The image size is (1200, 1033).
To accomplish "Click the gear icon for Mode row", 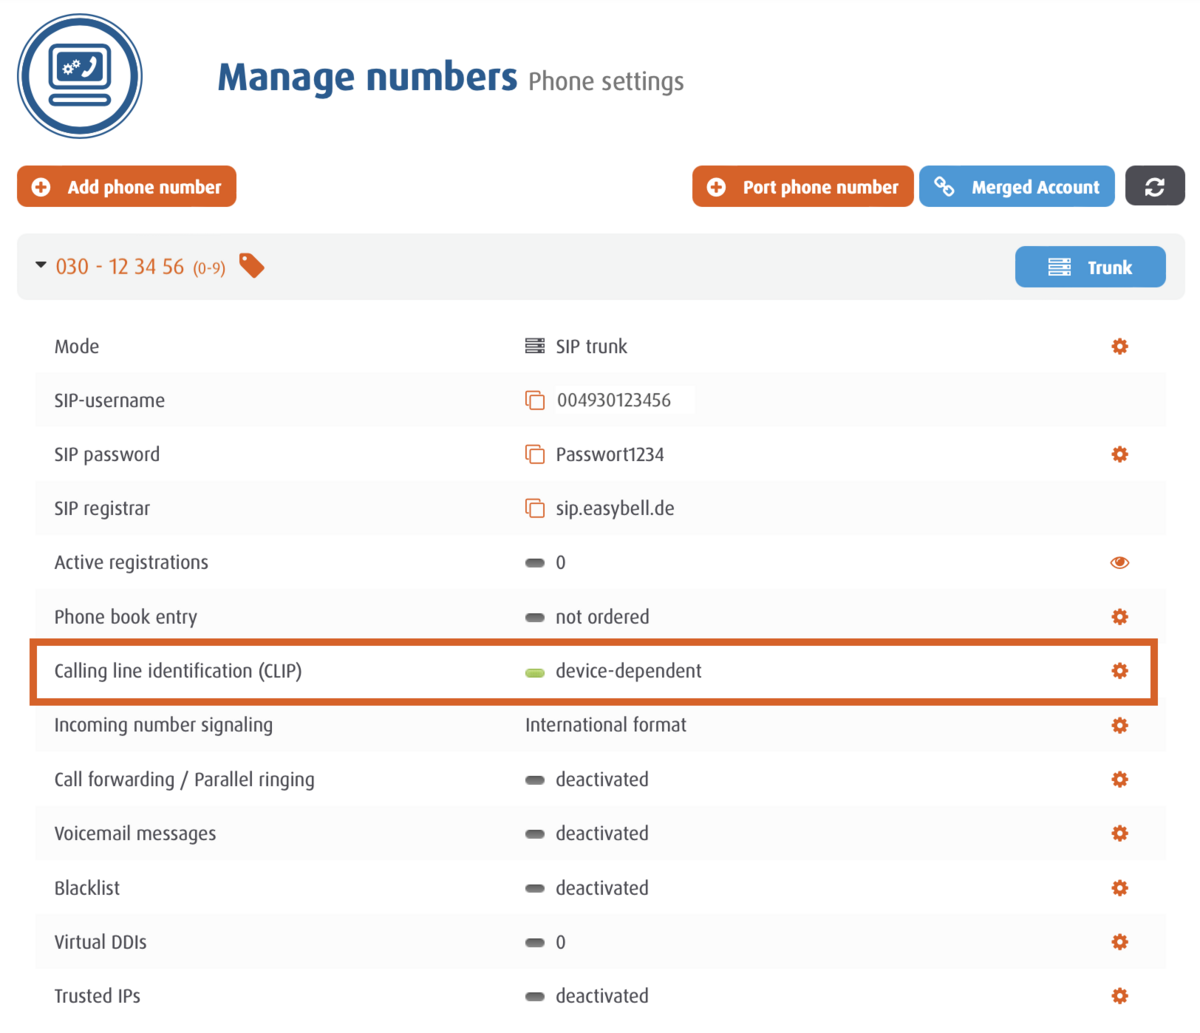I will (1119, 347).
